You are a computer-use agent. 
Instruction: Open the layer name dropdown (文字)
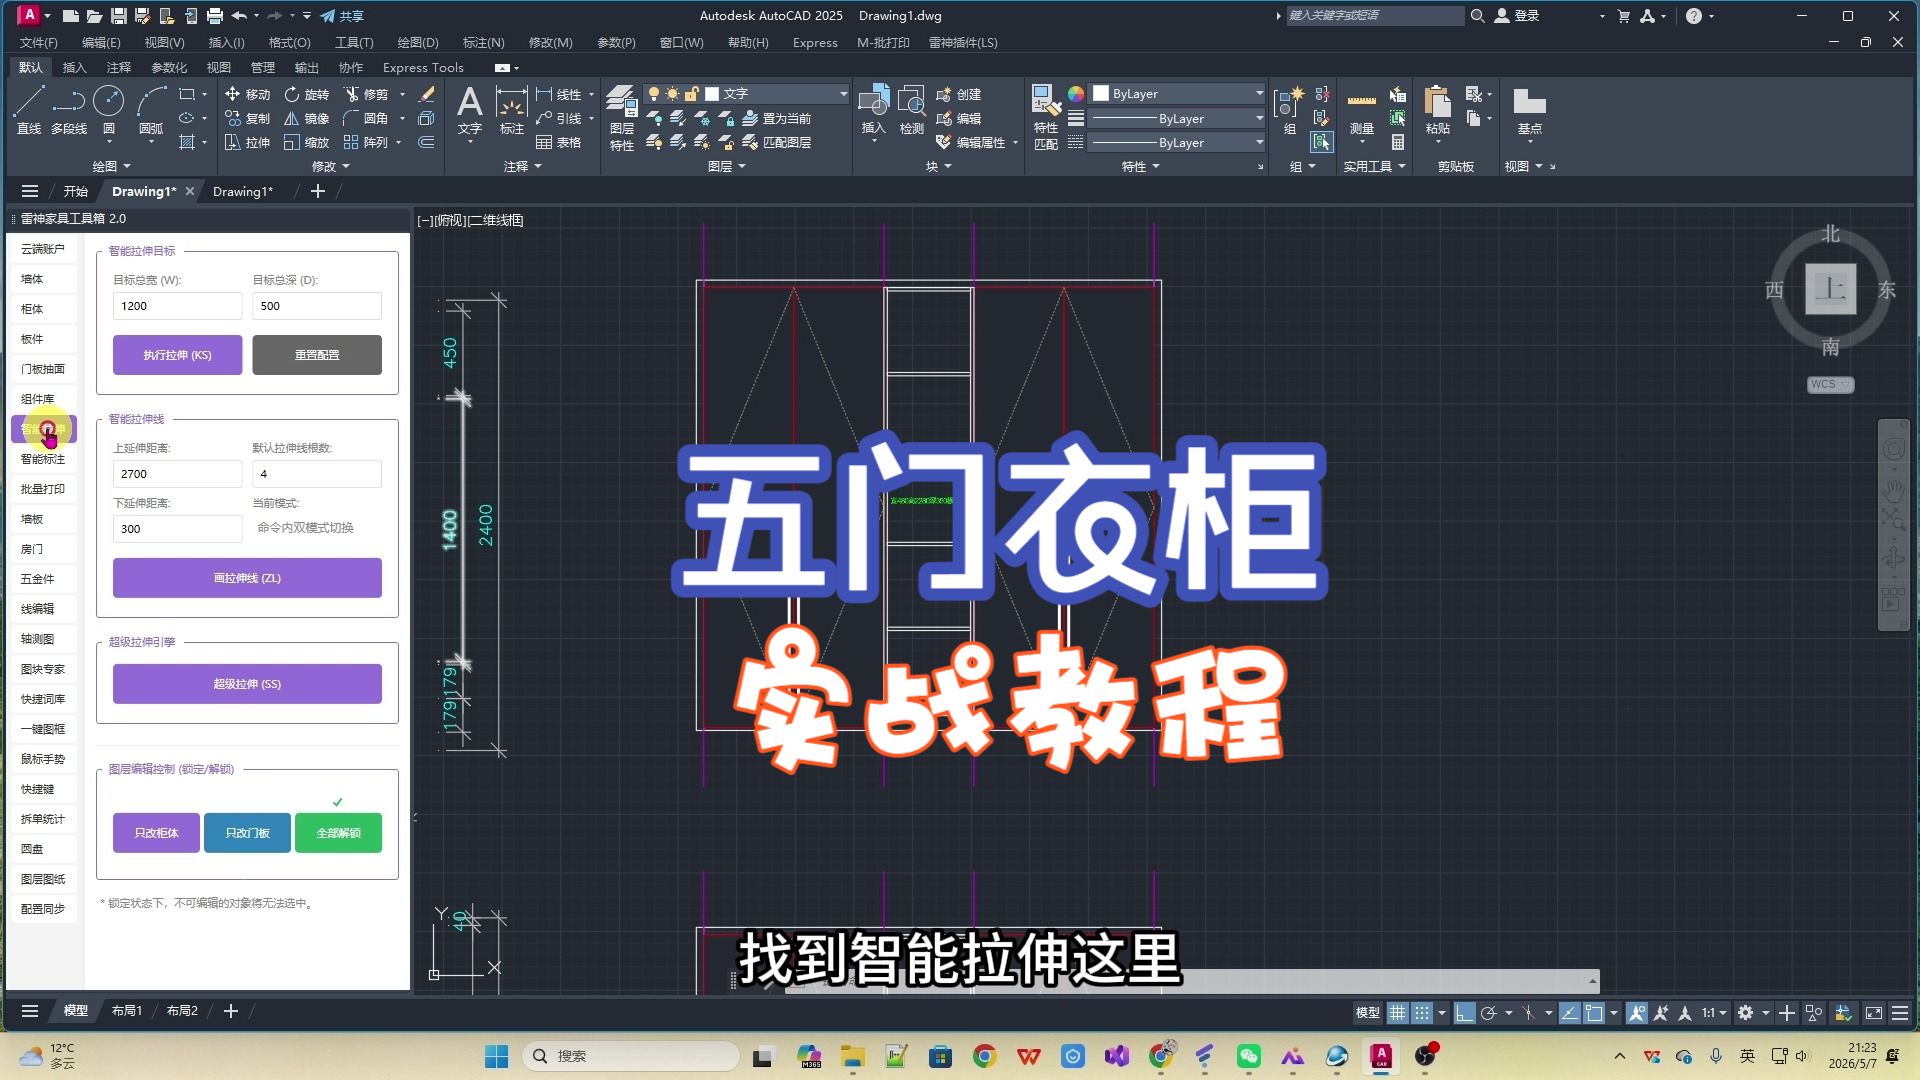click(x=746, y=93)
